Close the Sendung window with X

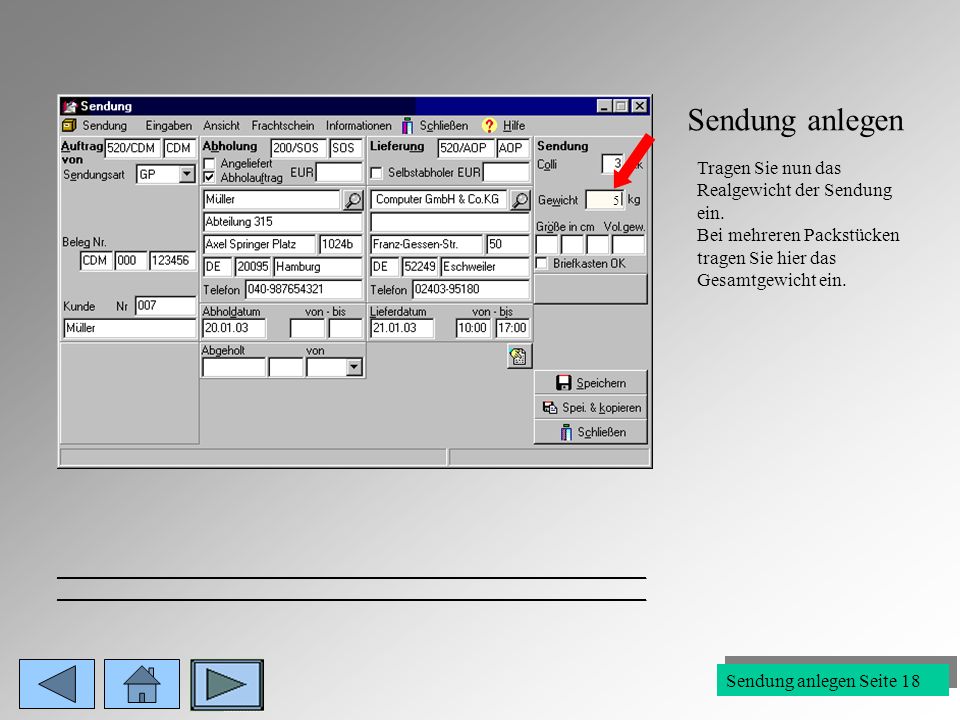[640, 107]
